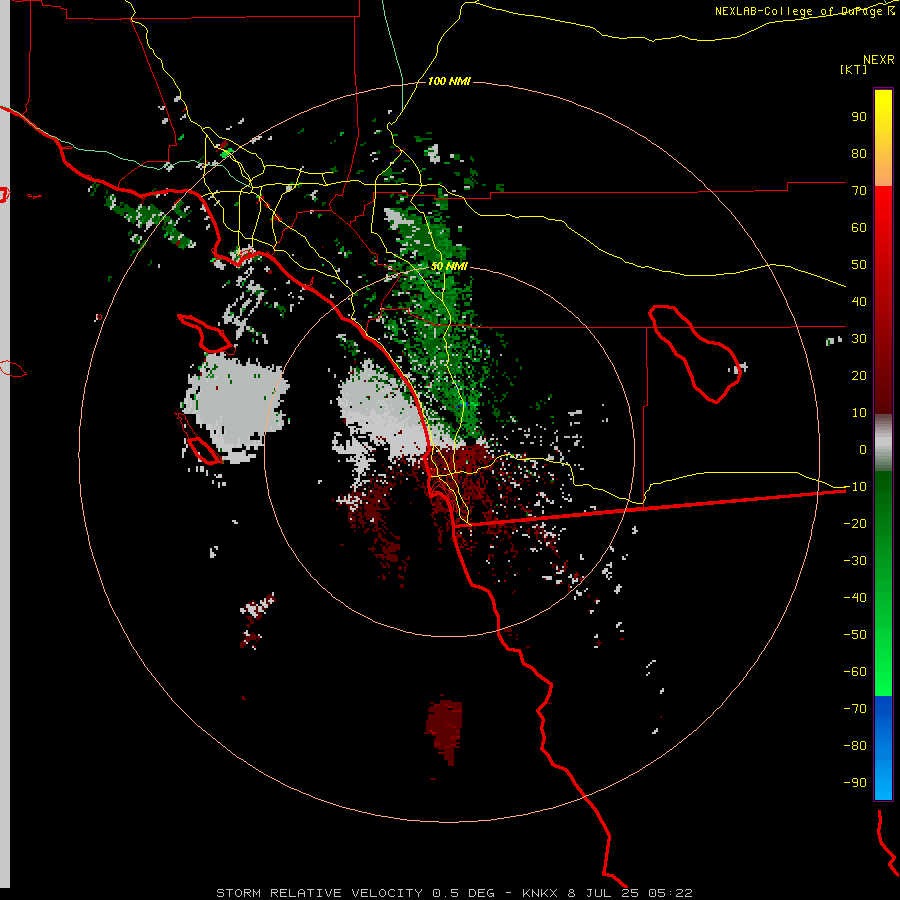Select the 20 value on velocity scale

[859, 376]
